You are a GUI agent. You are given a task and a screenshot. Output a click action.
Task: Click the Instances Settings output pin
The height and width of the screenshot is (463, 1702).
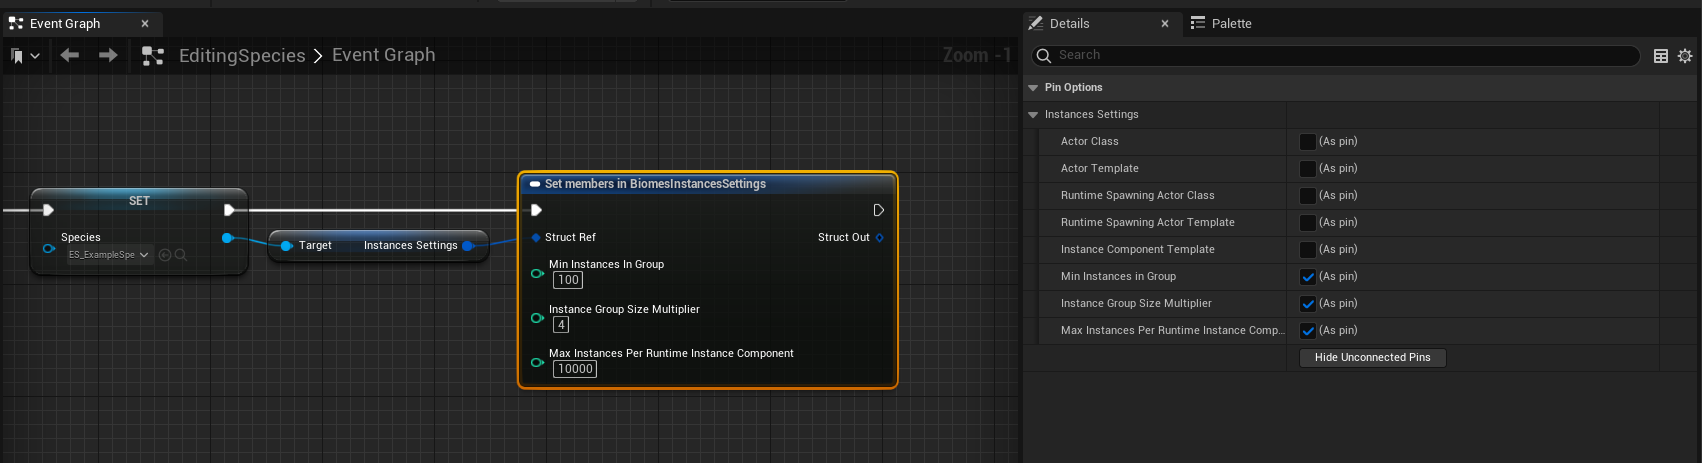[467, 246]
